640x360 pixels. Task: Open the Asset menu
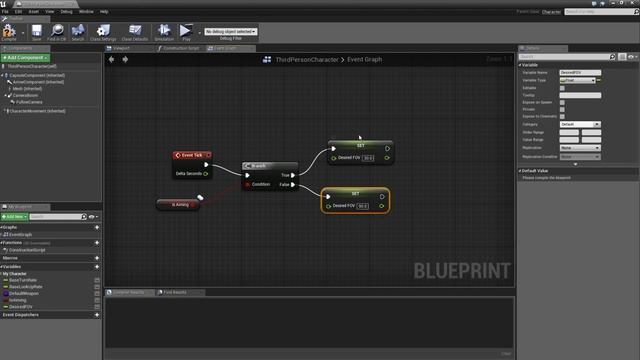(33, 11)
